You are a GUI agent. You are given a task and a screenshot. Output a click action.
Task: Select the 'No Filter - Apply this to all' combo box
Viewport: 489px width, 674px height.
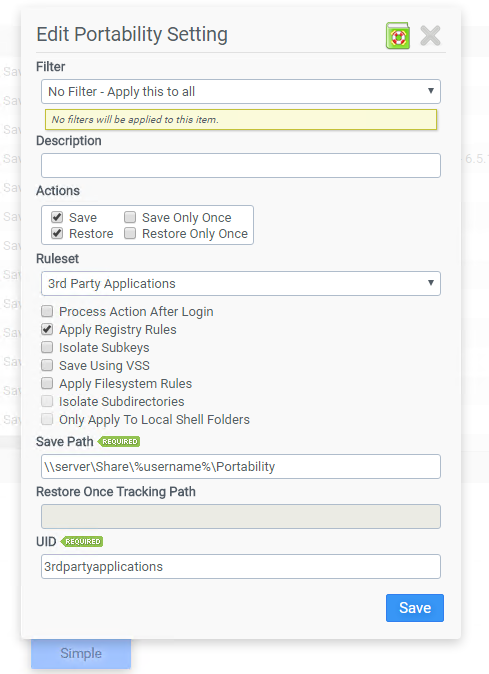coord(241,91)
